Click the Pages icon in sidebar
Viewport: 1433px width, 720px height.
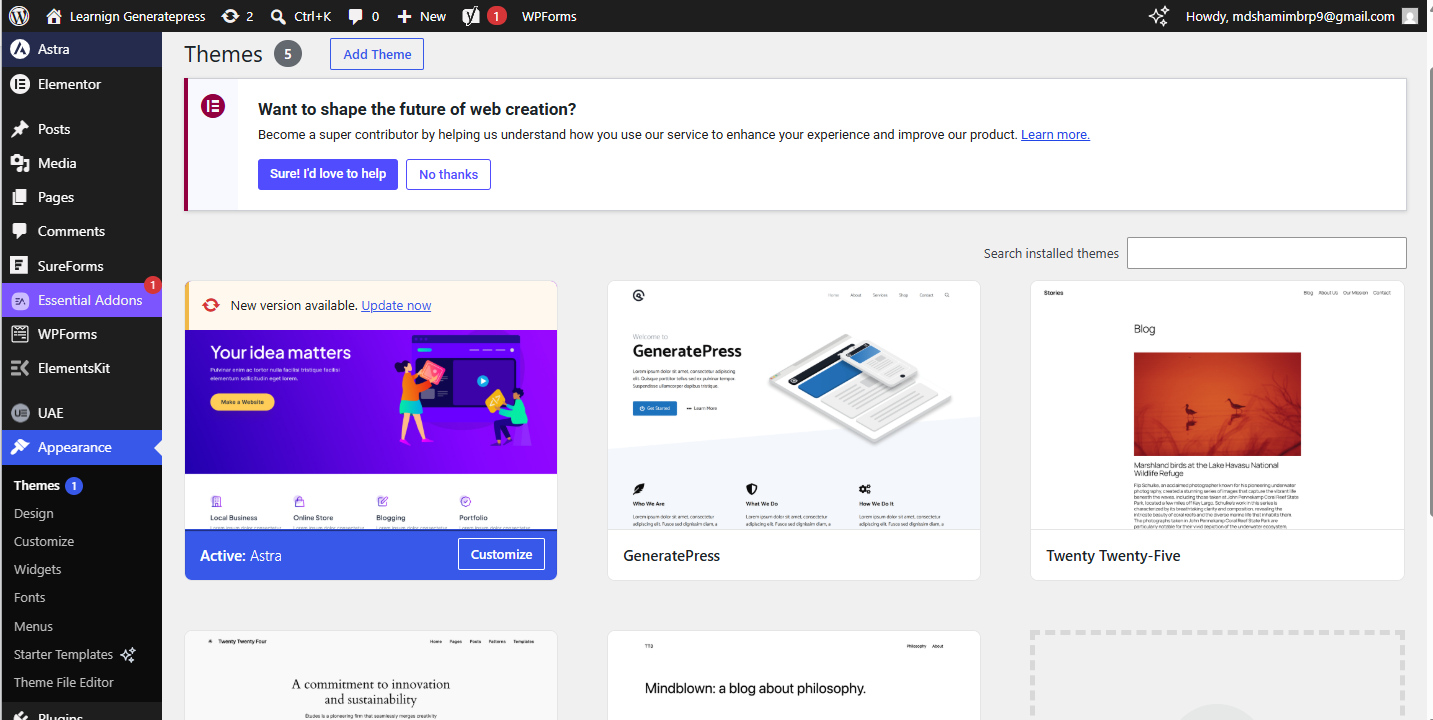point(19,197)
